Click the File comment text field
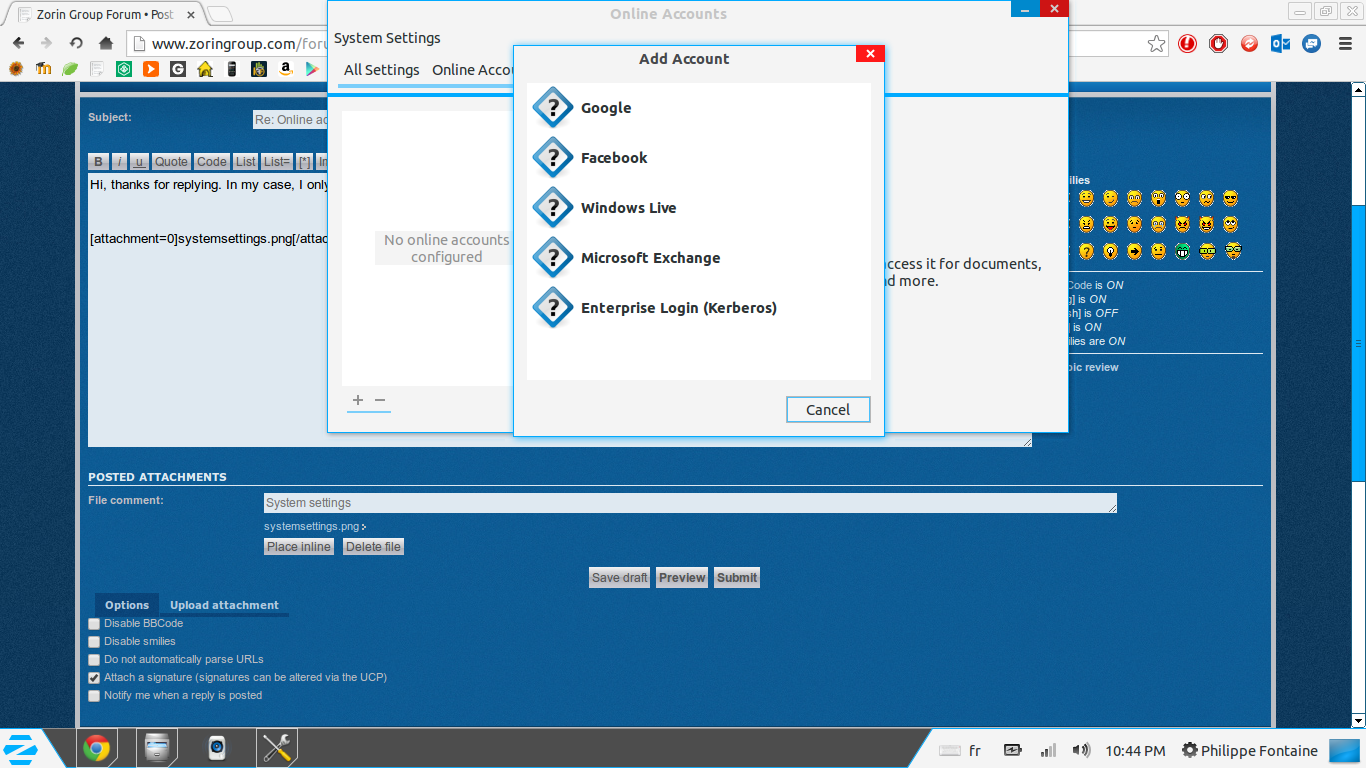This screenshot has height=768, width=1366. tap(689, 503)
